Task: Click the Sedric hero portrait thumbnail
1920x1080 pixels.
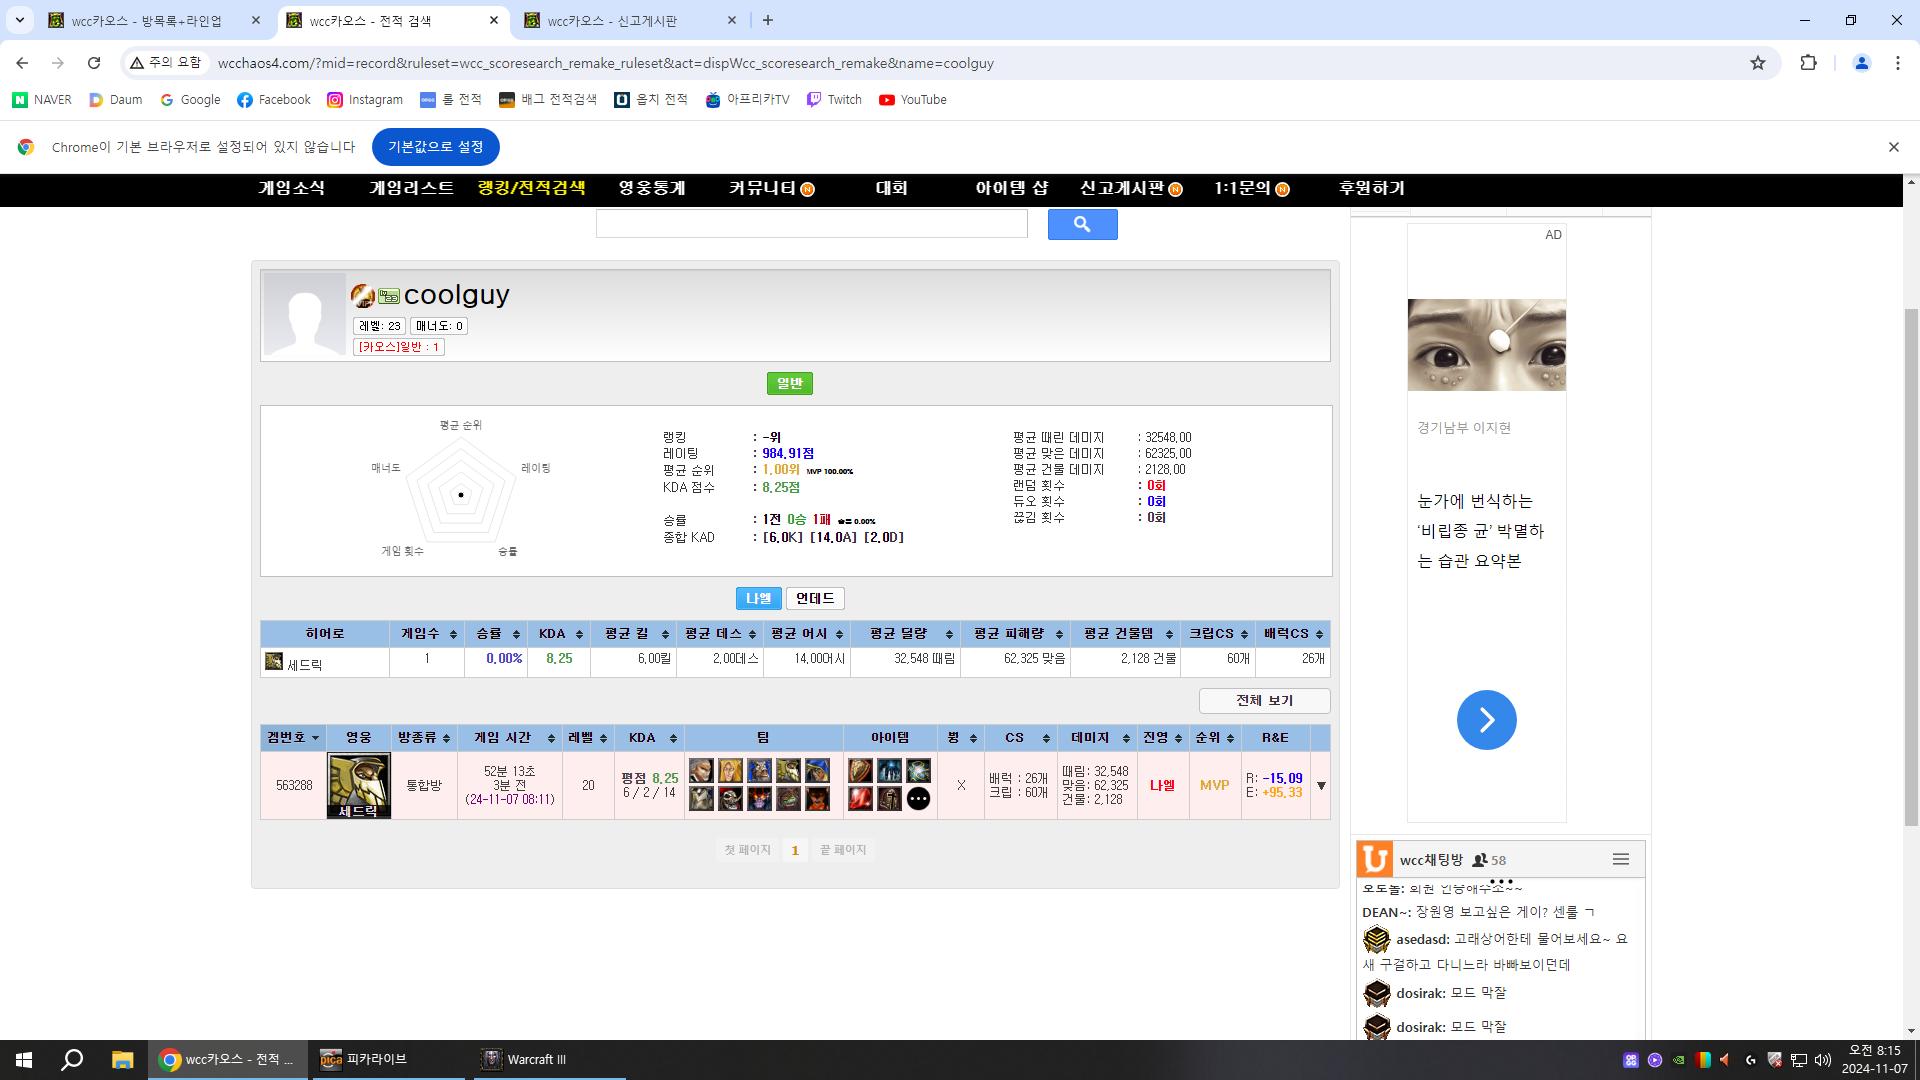Action: (359, 786)
